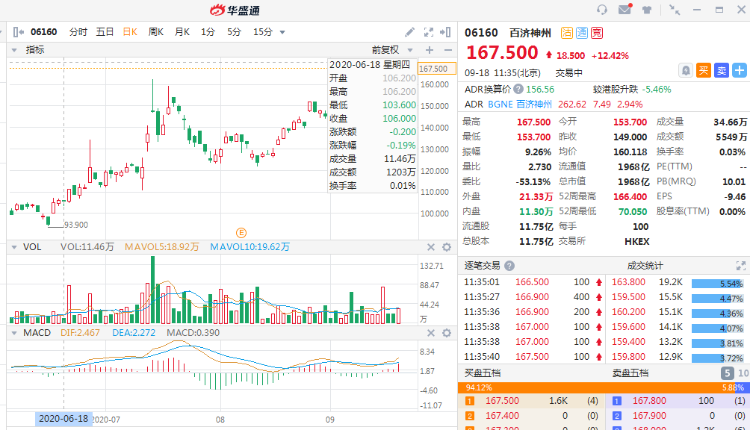The image size is (750, 430).
Task: Open the chart drawing pencil tool
Action: pyautogui.click(x=410, y=32)
